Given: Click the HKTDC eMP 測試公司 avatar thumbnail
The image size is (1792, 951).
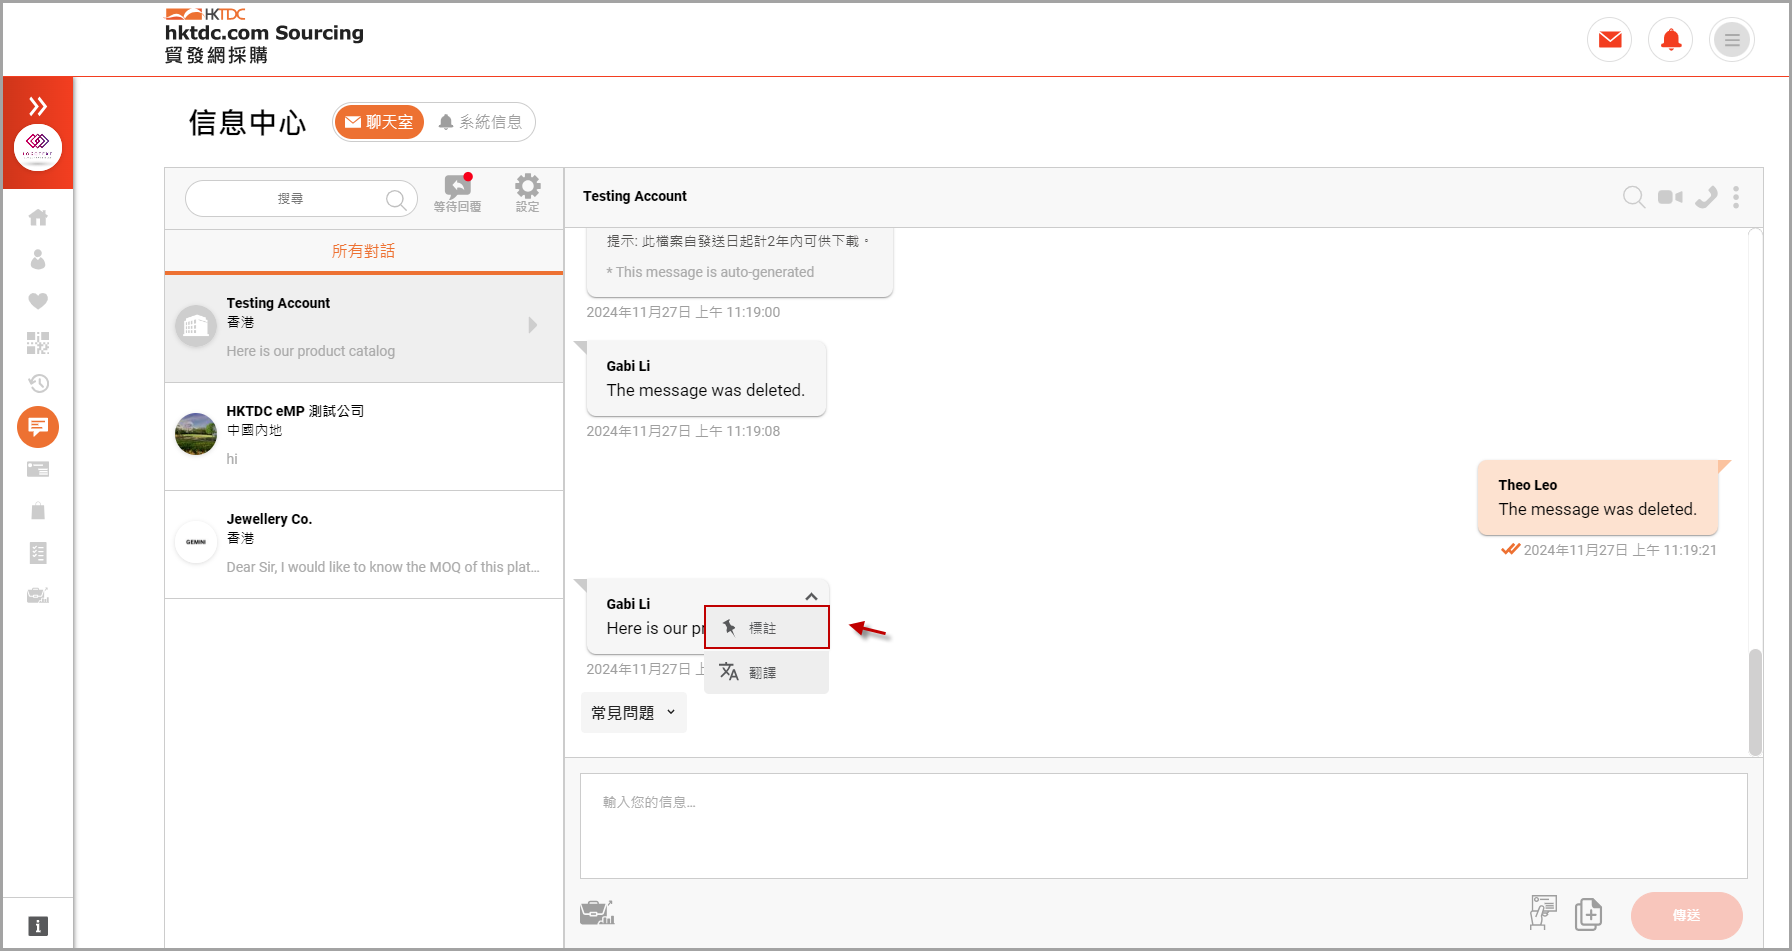Looking at the screenshot, I should pos(196,434).
